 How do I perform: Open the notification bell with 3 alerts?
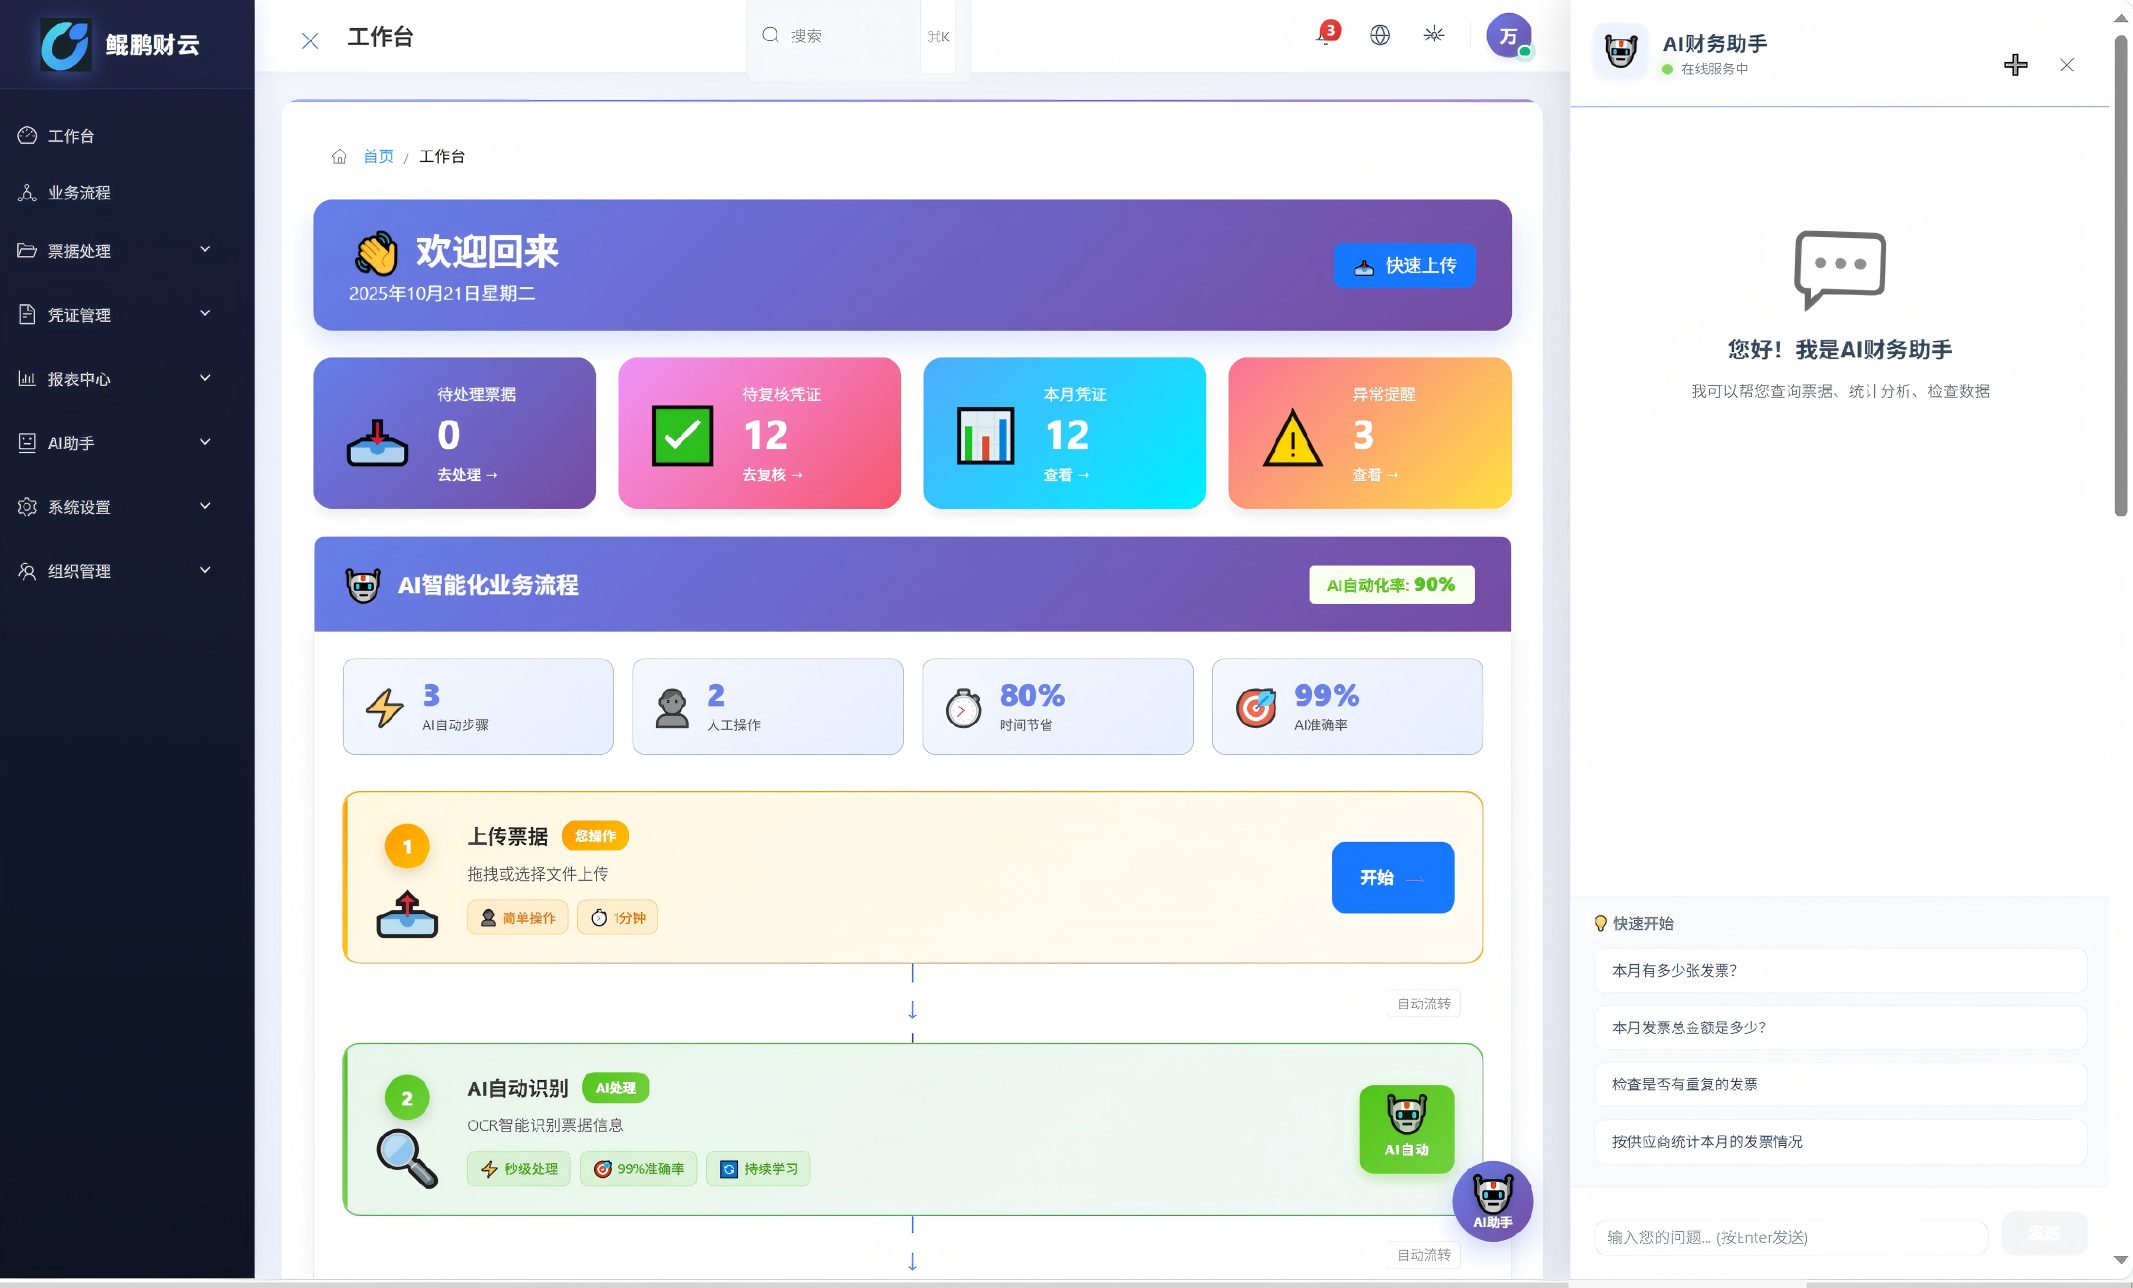pos(1325,35)
